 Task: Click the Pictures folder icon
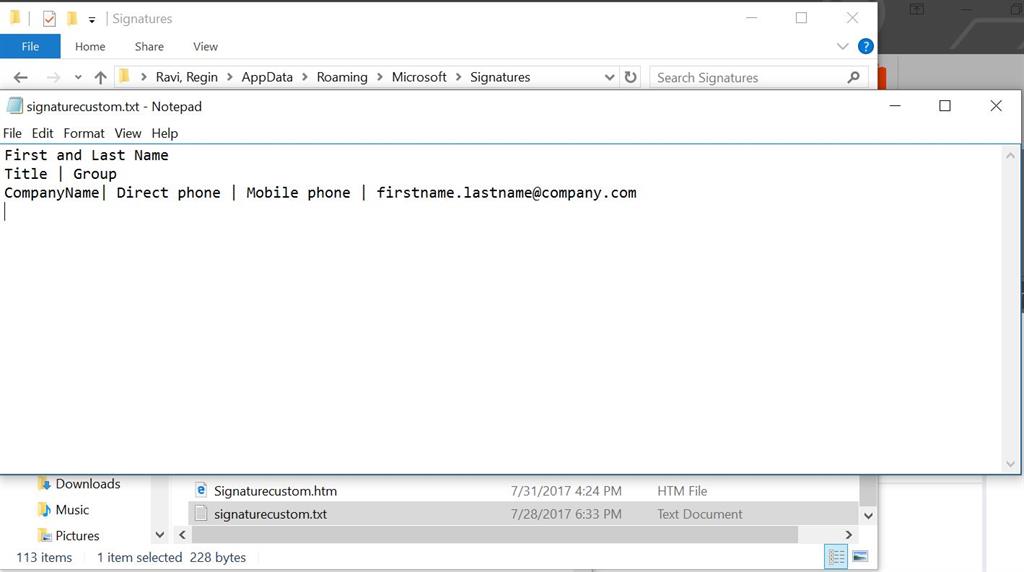[x=44, y=536]
